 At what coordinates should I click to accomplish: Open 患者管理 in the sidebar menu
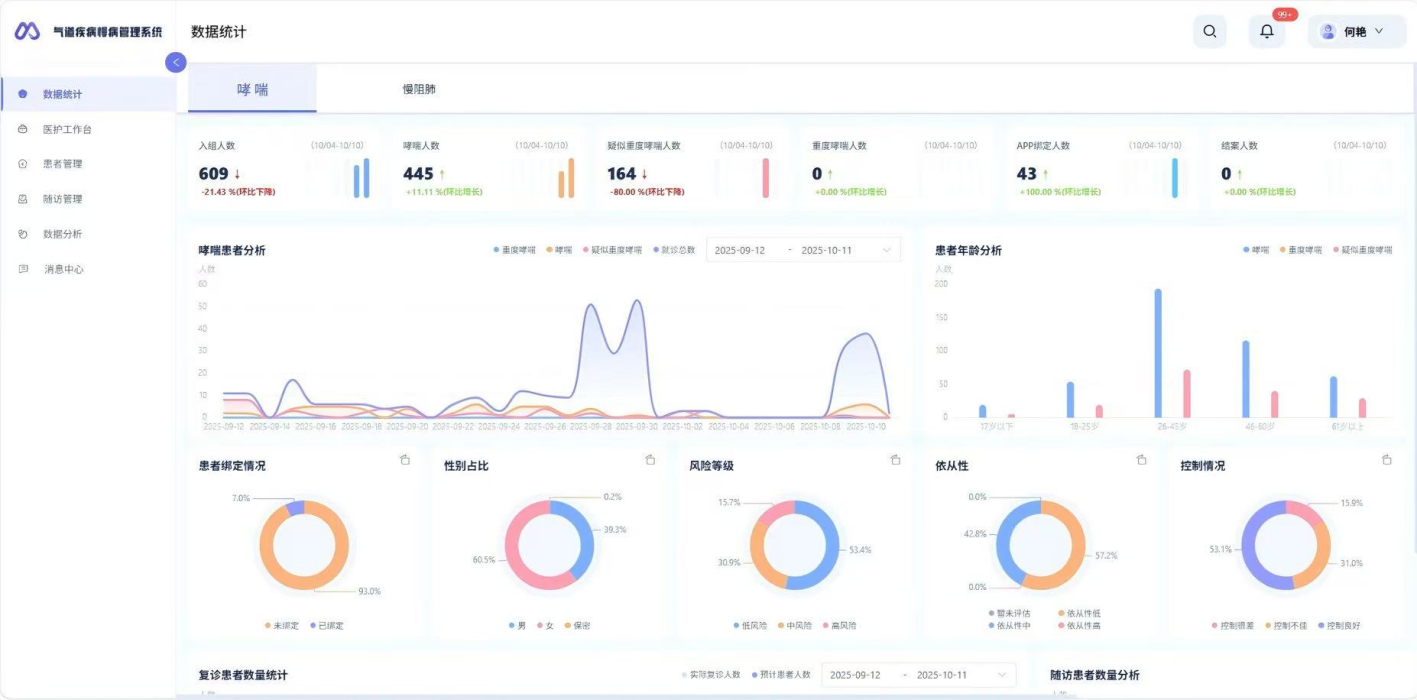(62, 164)
